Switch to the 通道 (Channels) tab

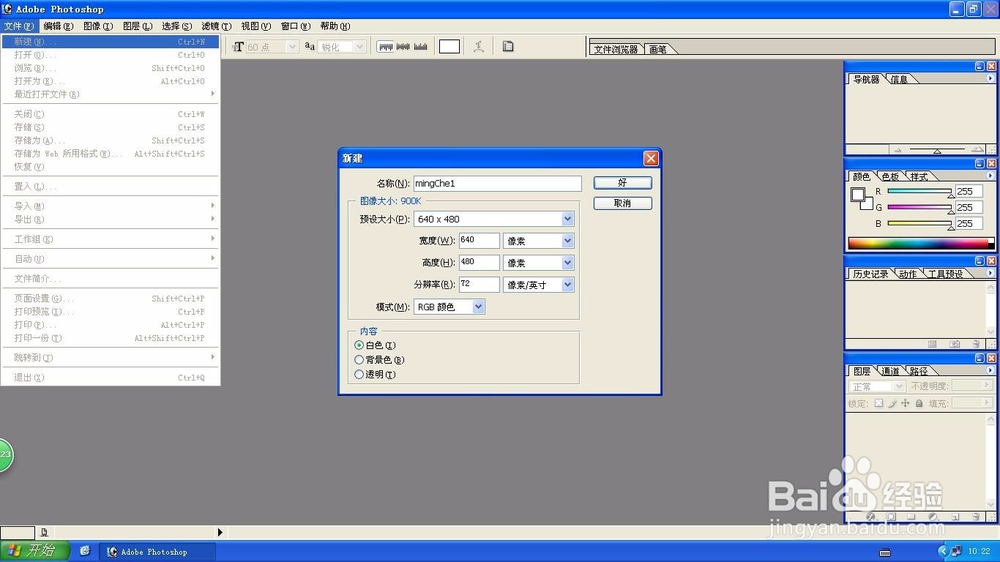890,371
